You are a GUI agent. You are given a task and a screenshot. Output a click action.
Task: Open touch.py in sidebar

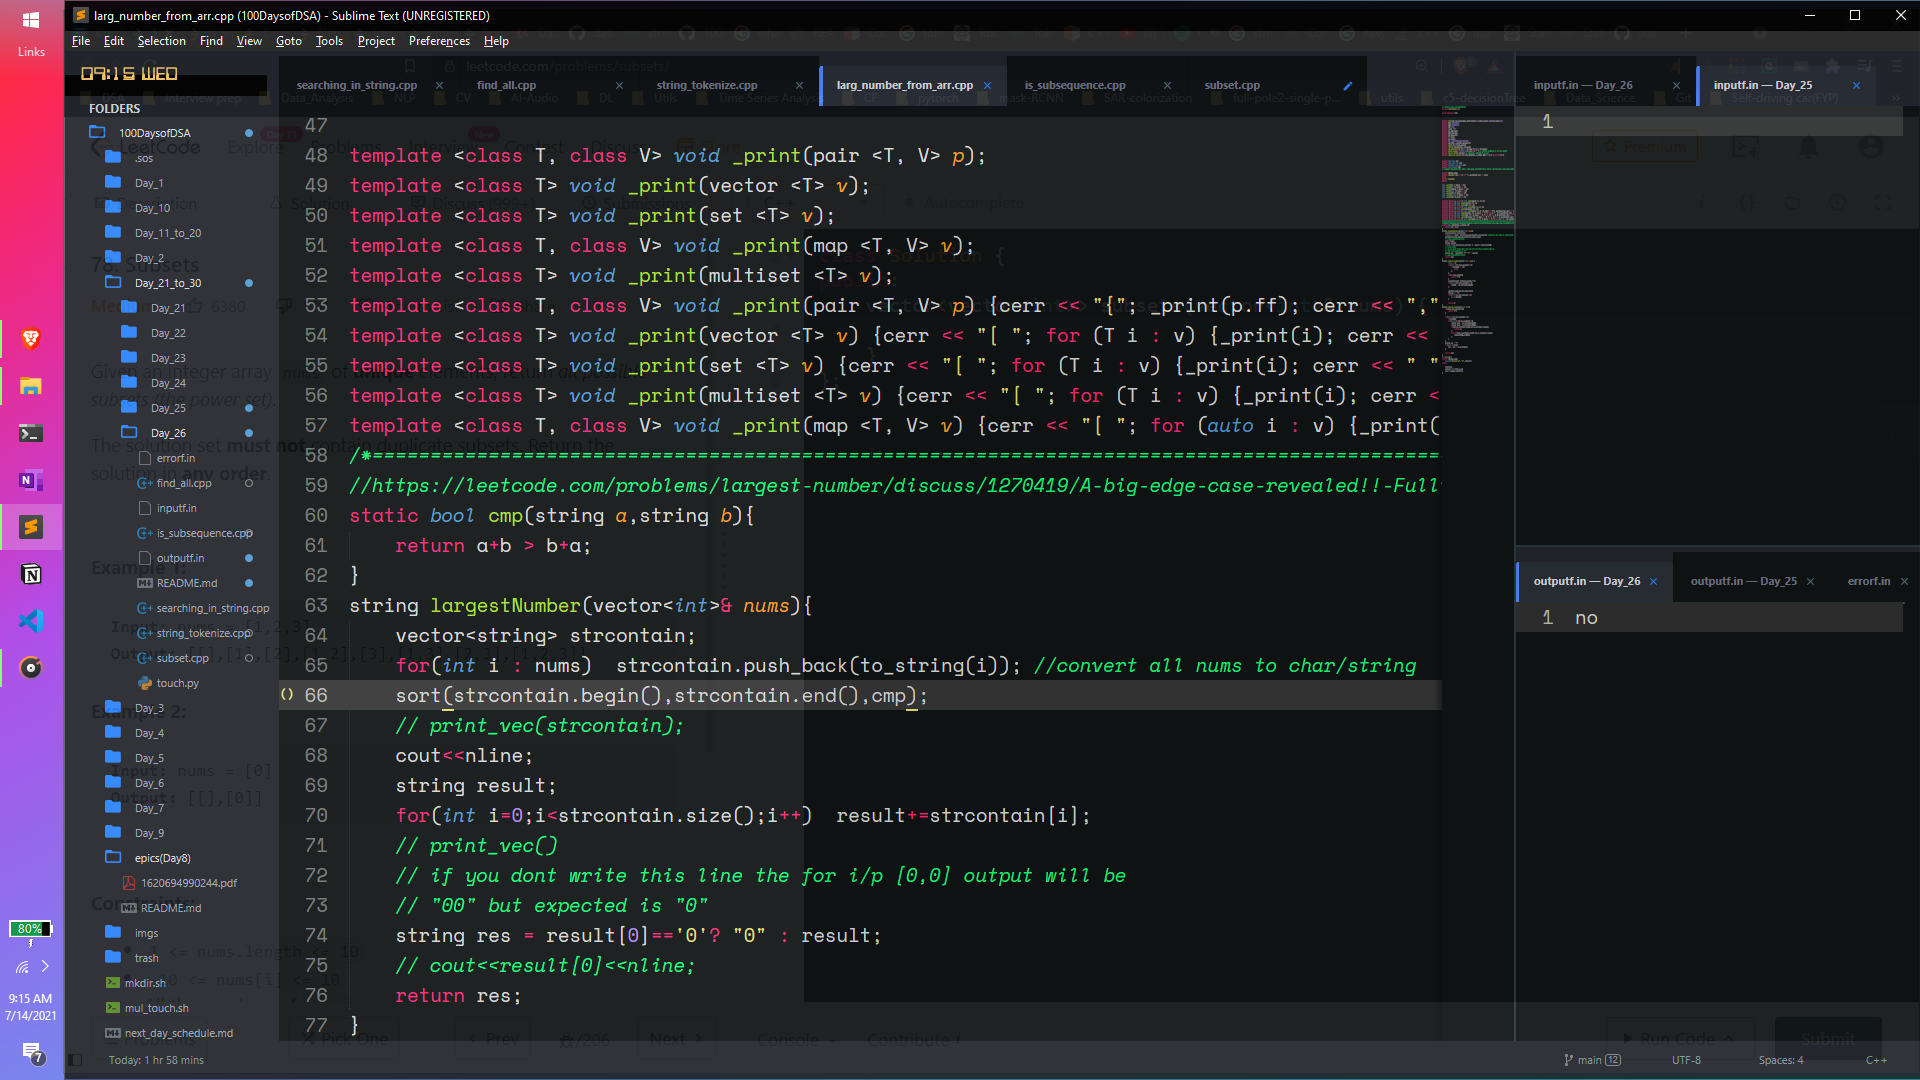click(177, 683)
